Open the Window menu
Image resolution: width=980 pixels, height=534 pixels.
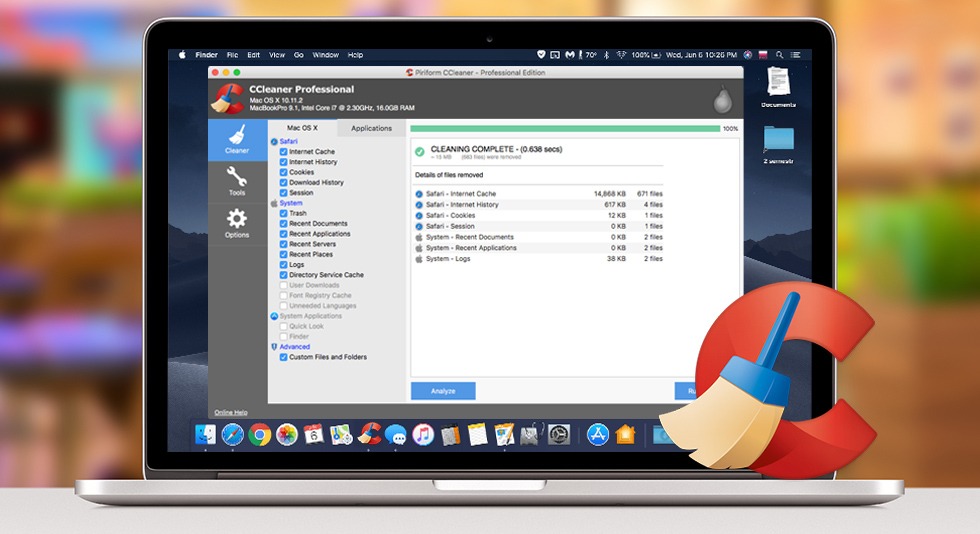click(326, 55)
